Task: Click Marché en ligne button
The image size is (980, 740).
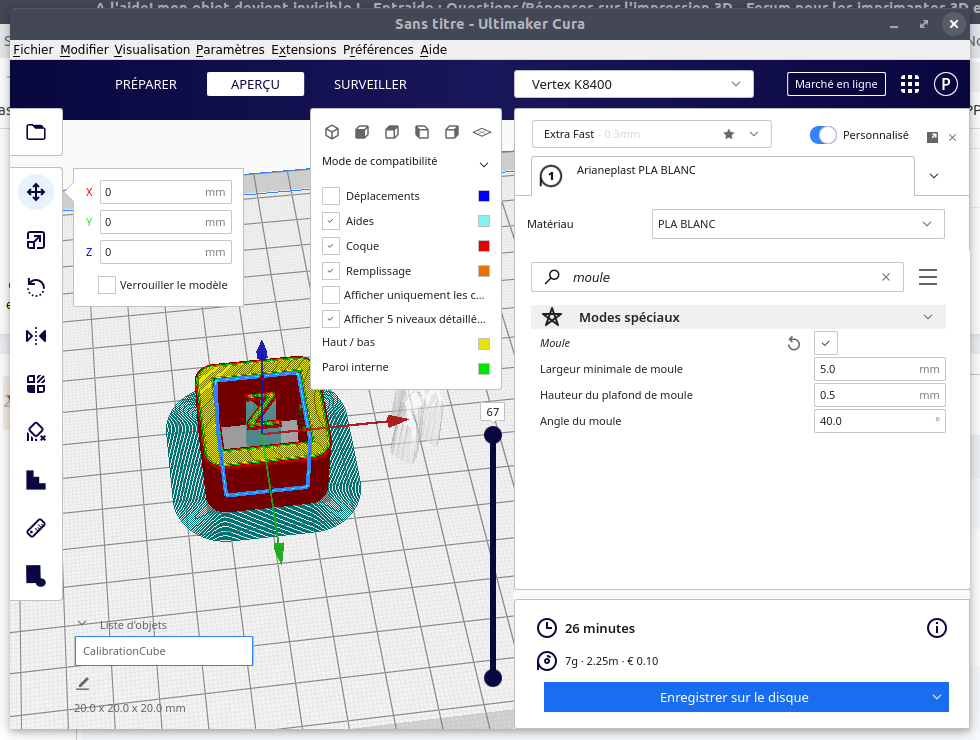Action: tap(836, 84)
